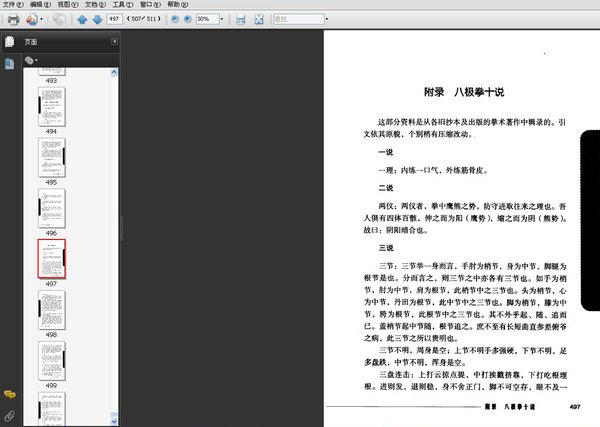
Task: Select page thumbnail 499
Action: pyautogui.click(x=52, y=361)
